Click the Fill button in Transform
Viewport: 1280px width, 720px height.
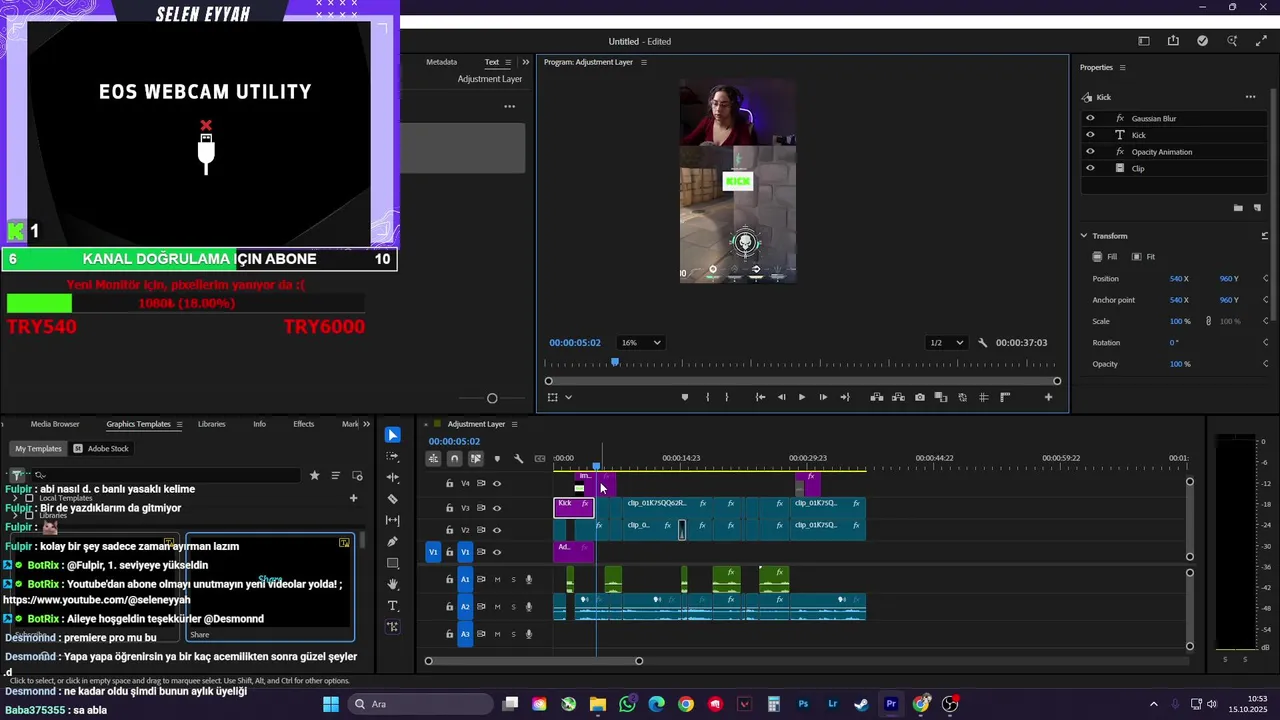point(1106,257)
